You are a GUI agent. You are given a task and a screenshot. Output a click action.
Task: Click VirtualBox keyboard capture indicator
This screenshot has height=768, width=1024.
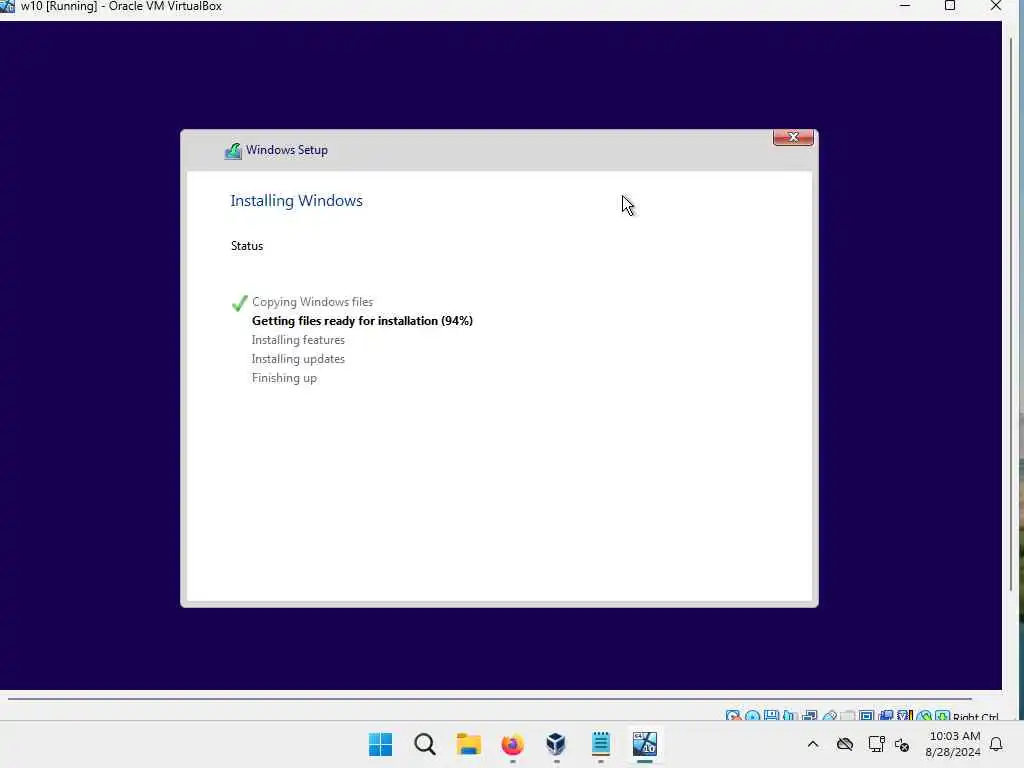click(x=942, y=716)
